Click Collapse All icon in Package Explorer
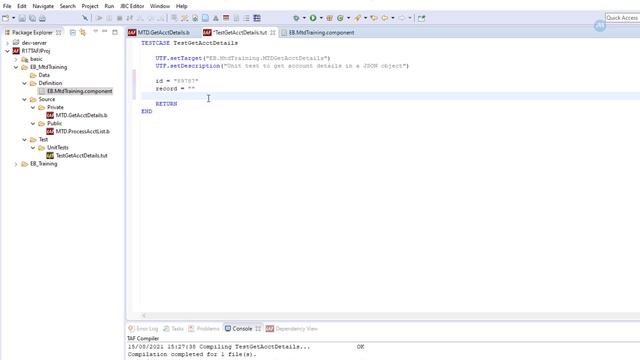This screenshot has width=640, height=360. [73, 32]
